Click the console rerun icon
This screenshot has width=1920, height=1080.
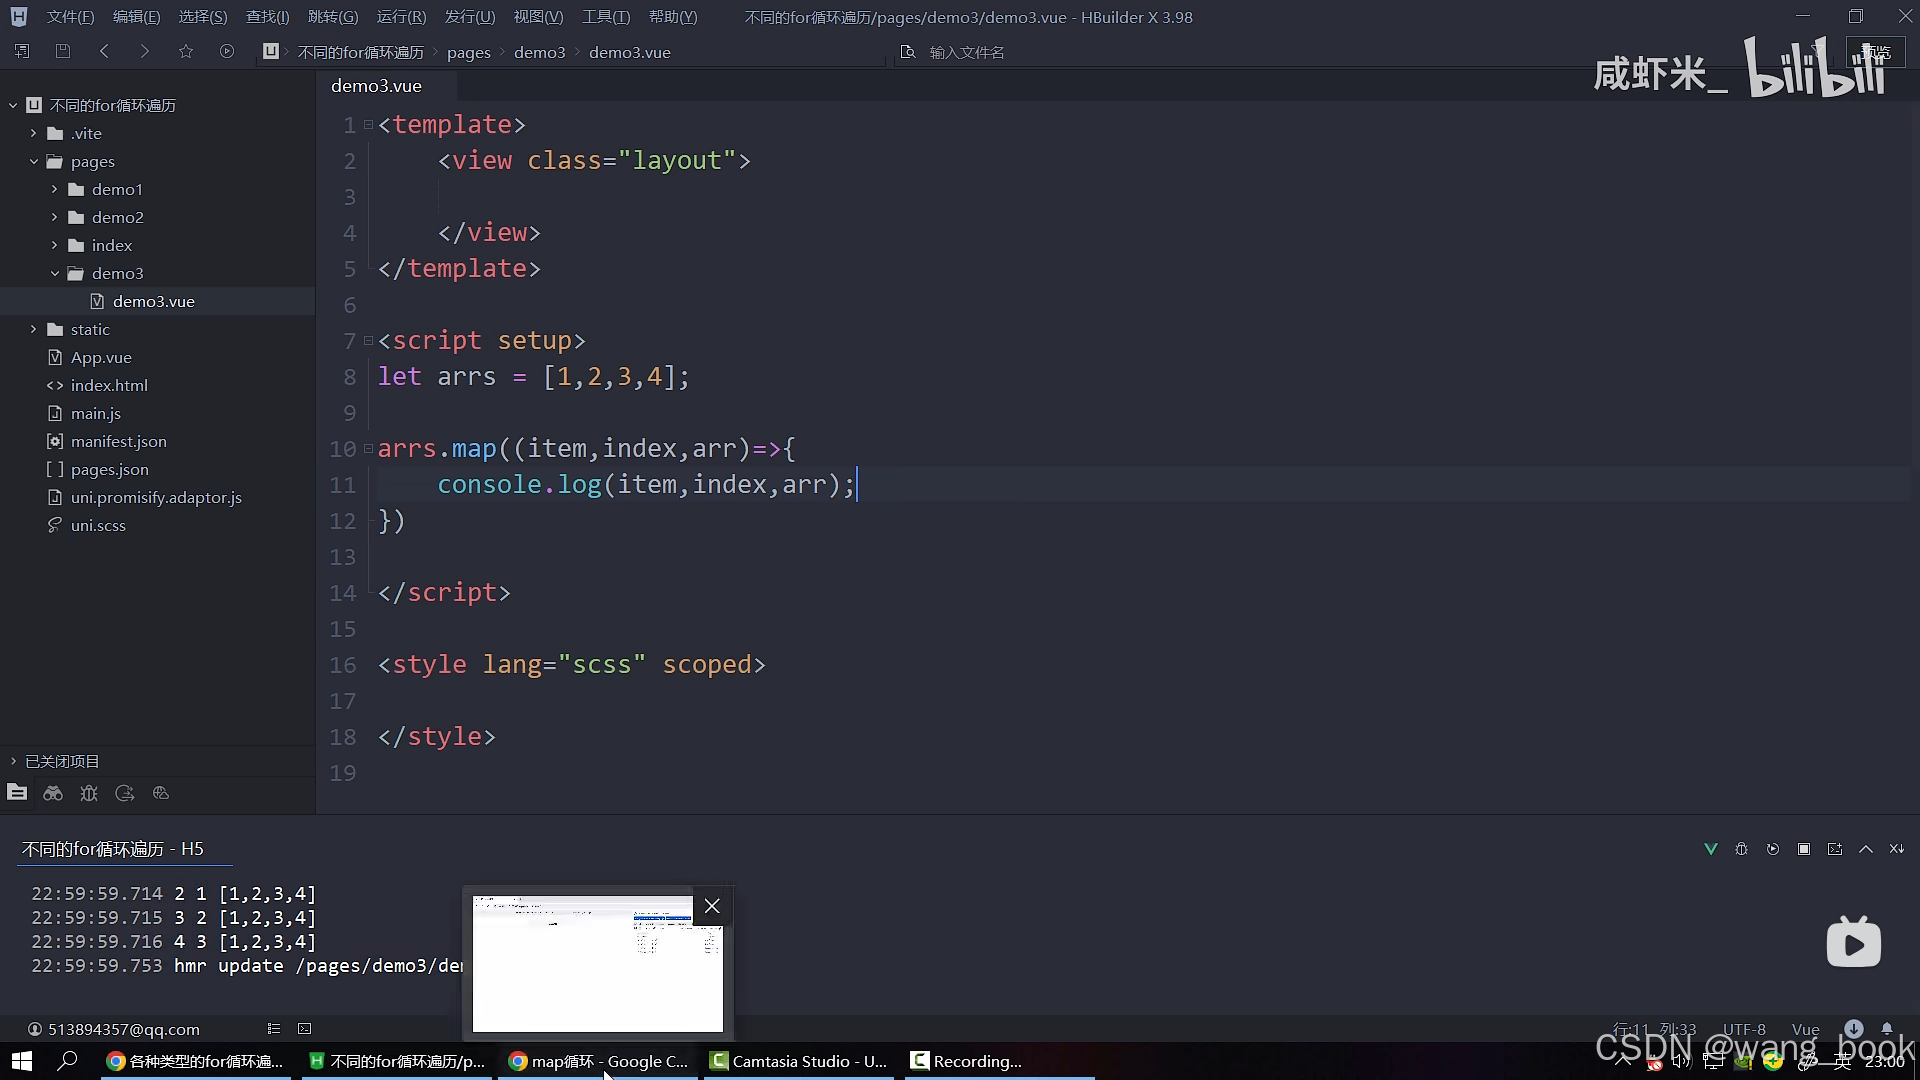[x=1773, y=849]
